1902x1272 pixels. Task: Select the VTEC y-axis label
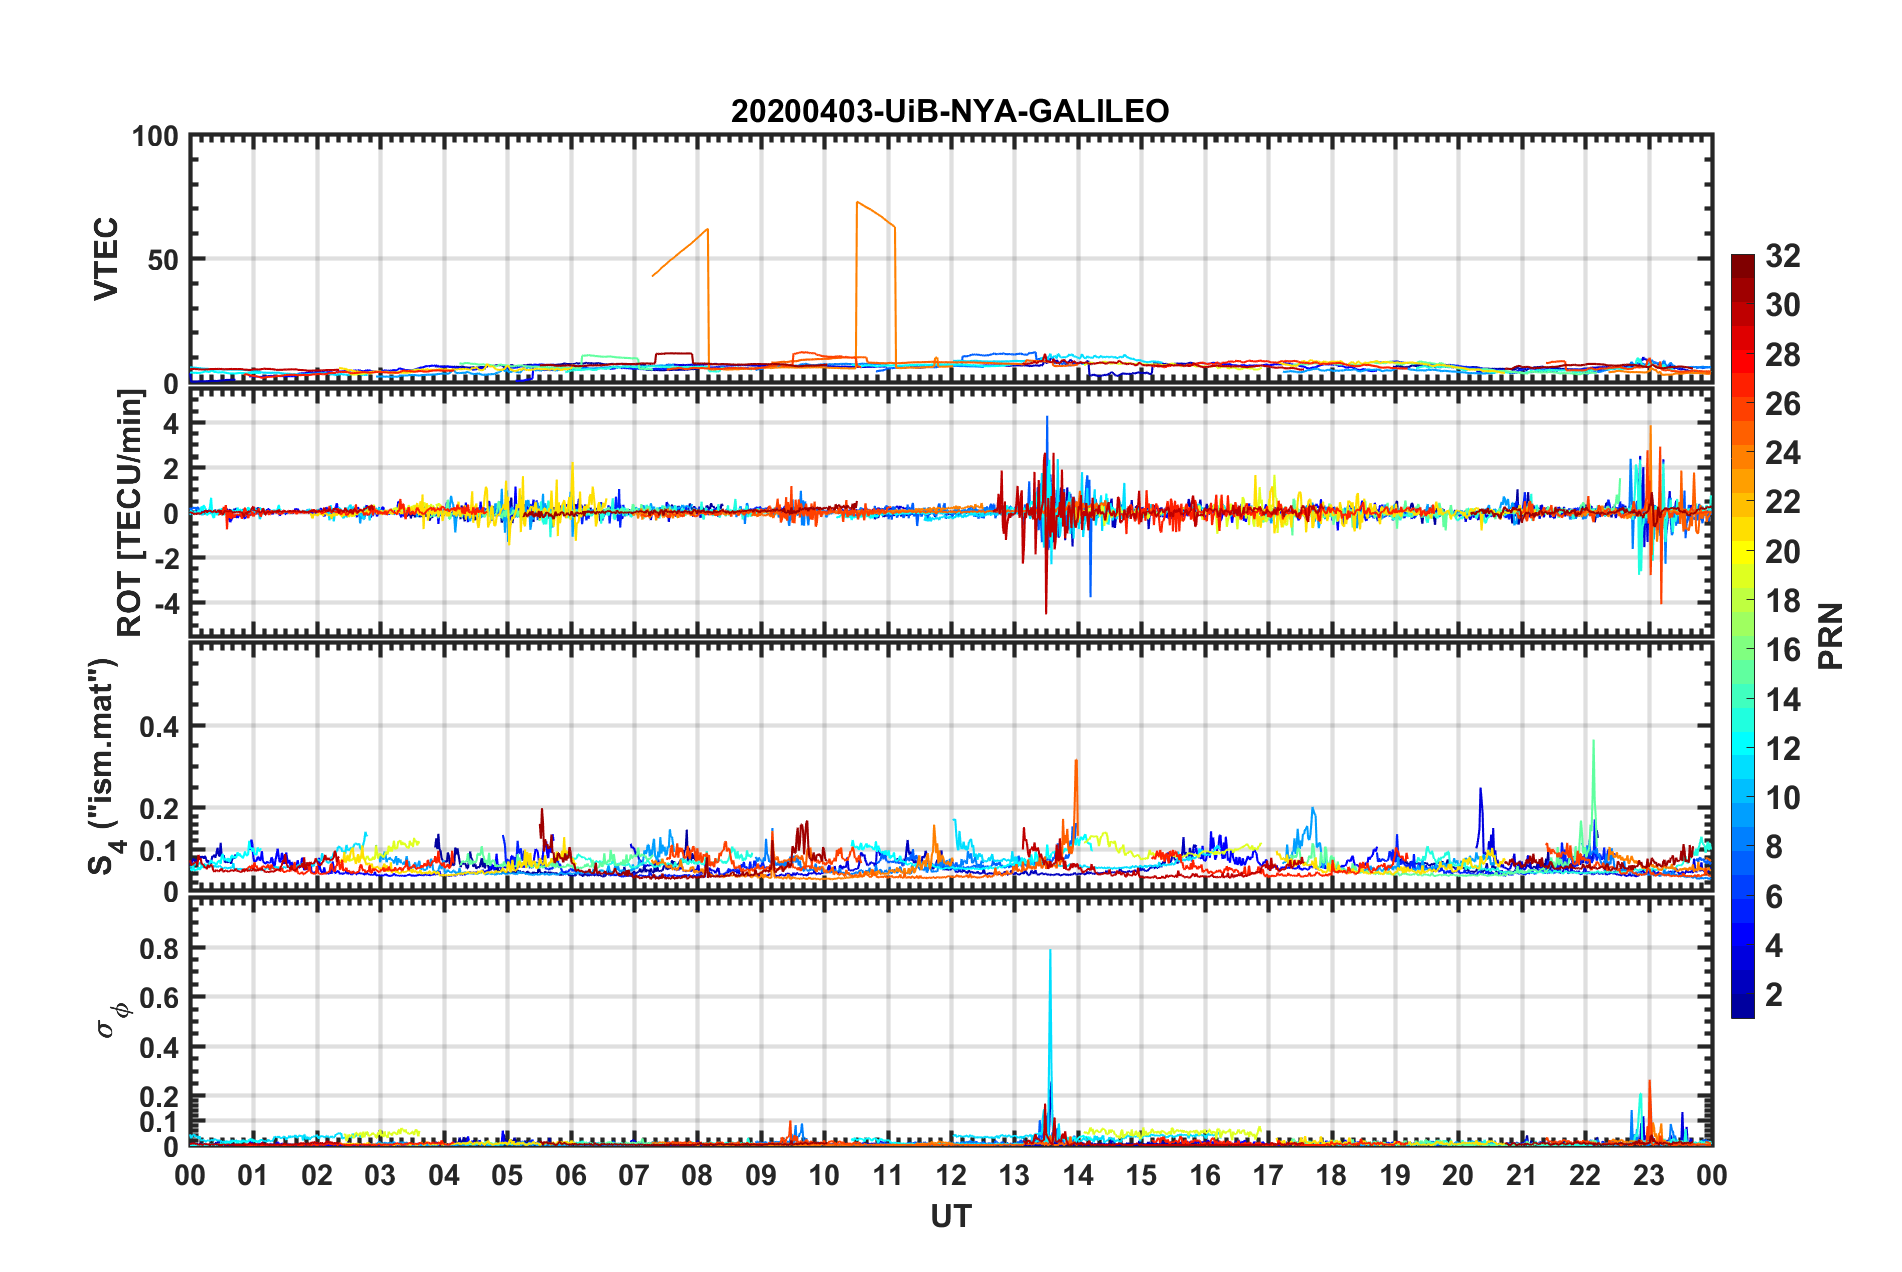pyautogui.click(x=106, y=259)
